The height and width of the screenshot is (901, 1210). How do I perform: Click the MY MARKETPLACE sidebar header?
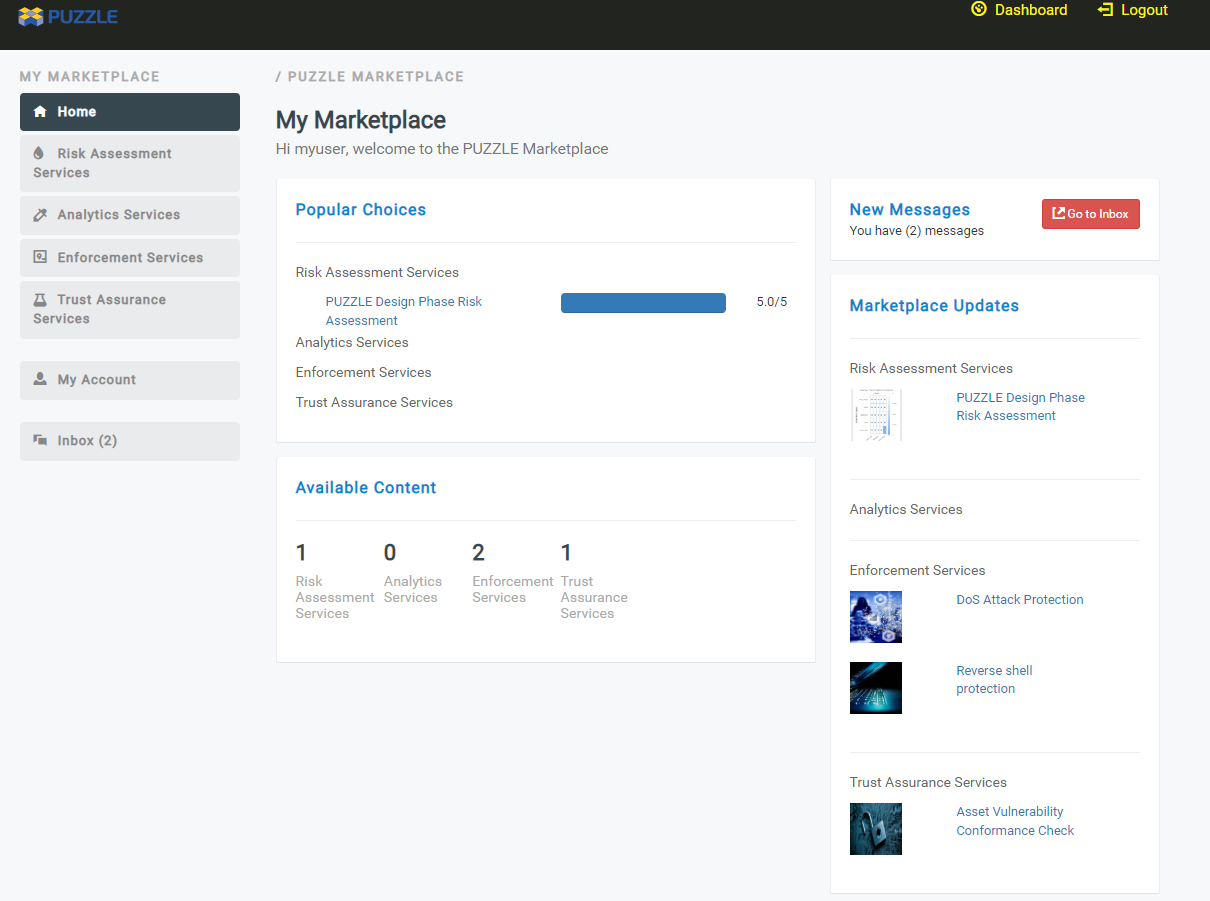90,77
